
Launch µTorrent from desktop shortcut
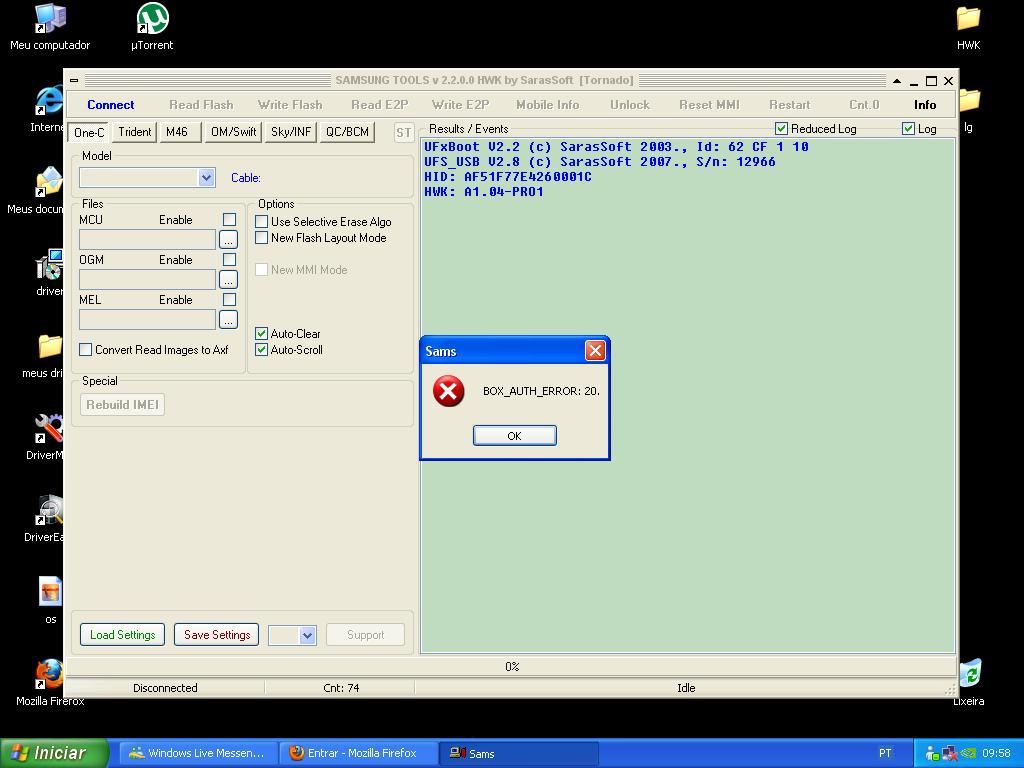152,27
